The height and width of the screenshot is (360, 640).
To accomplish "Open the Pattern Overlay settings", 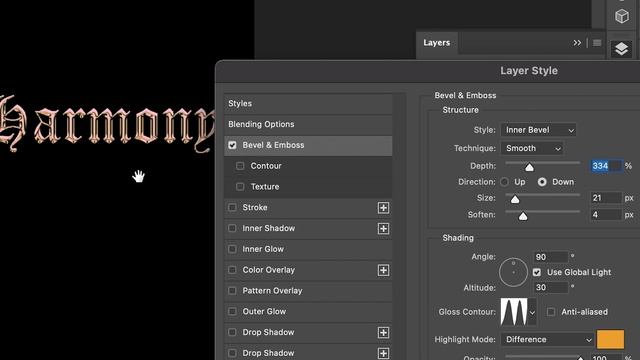I will tap(308, 291).
